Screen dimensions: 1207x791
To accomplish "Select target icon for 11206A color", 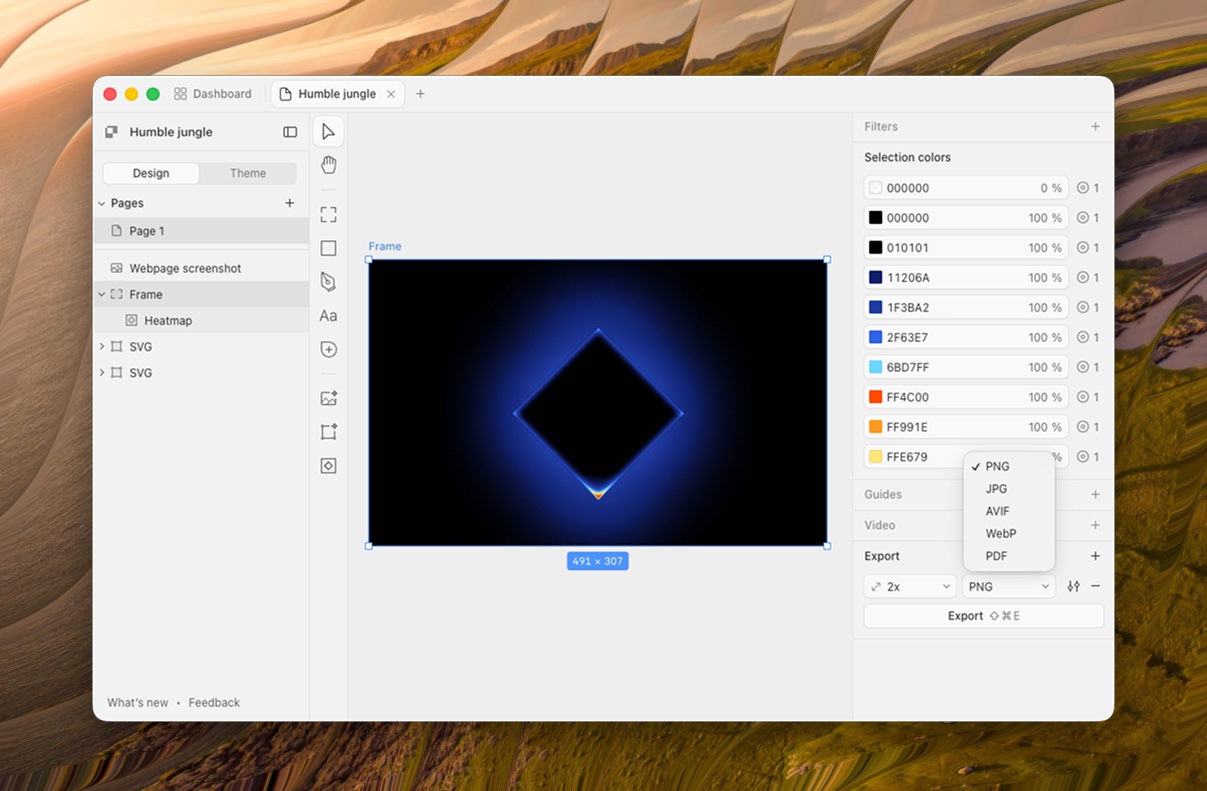I will point(1082,277).
